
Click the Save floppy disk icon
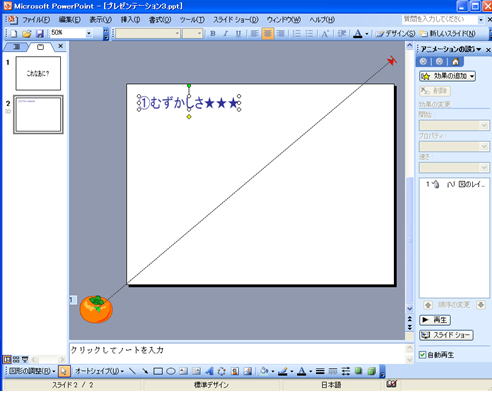tap(40, 33)
